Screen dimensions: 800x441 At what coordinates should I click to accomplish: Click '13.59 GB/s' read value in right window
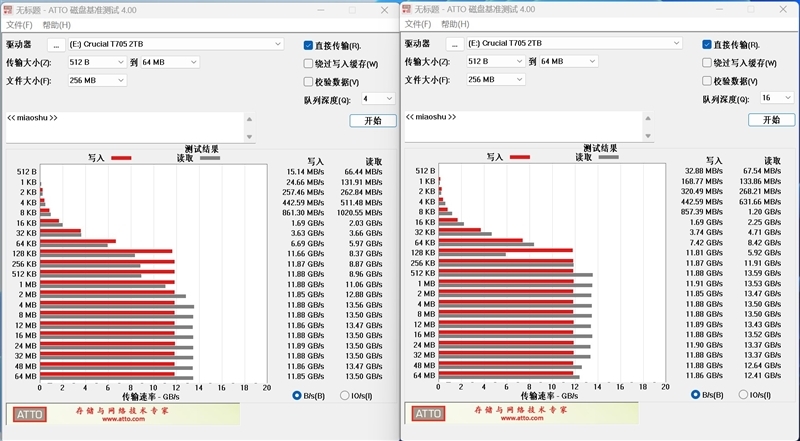pos(762,273)
